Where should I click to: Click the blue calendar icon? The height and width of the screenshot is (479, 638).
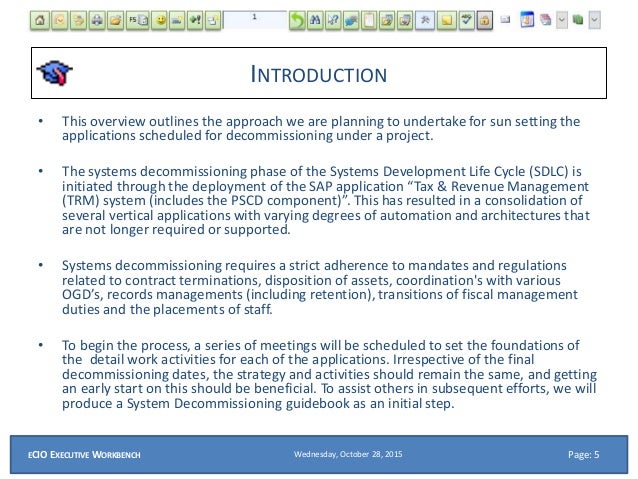coord(527,20)
